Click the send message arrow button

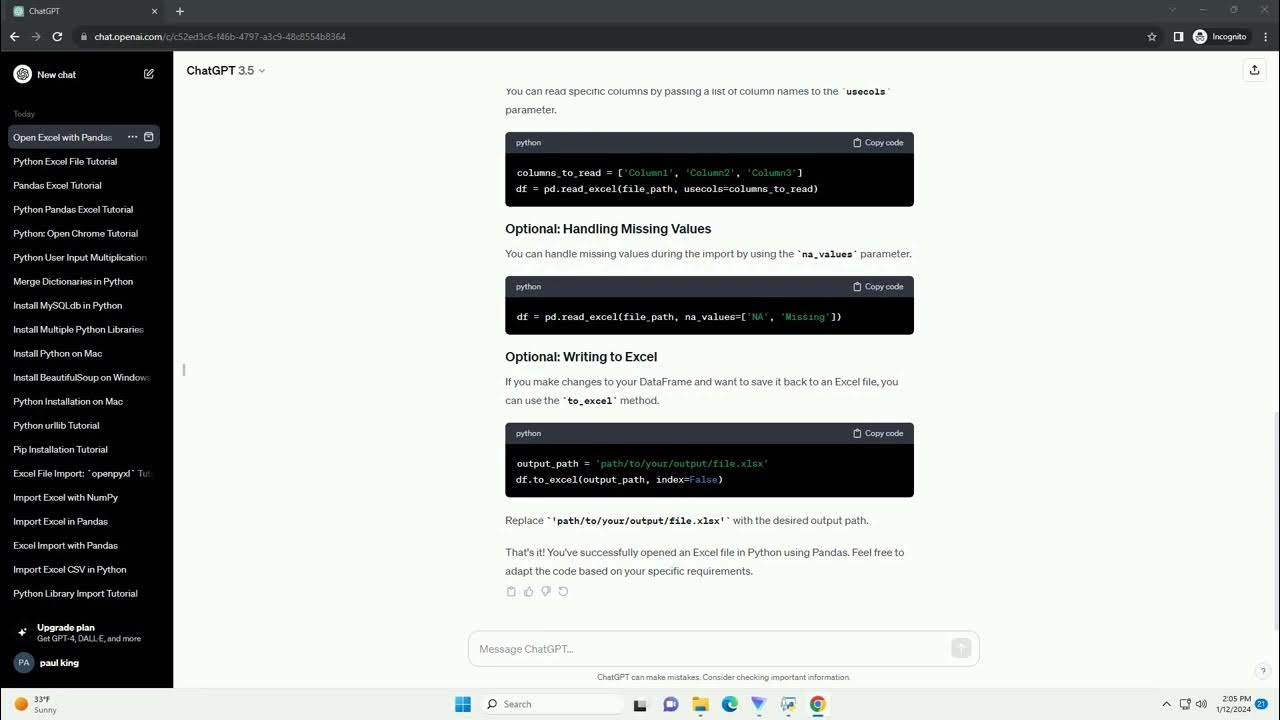[x=961, y=648]
